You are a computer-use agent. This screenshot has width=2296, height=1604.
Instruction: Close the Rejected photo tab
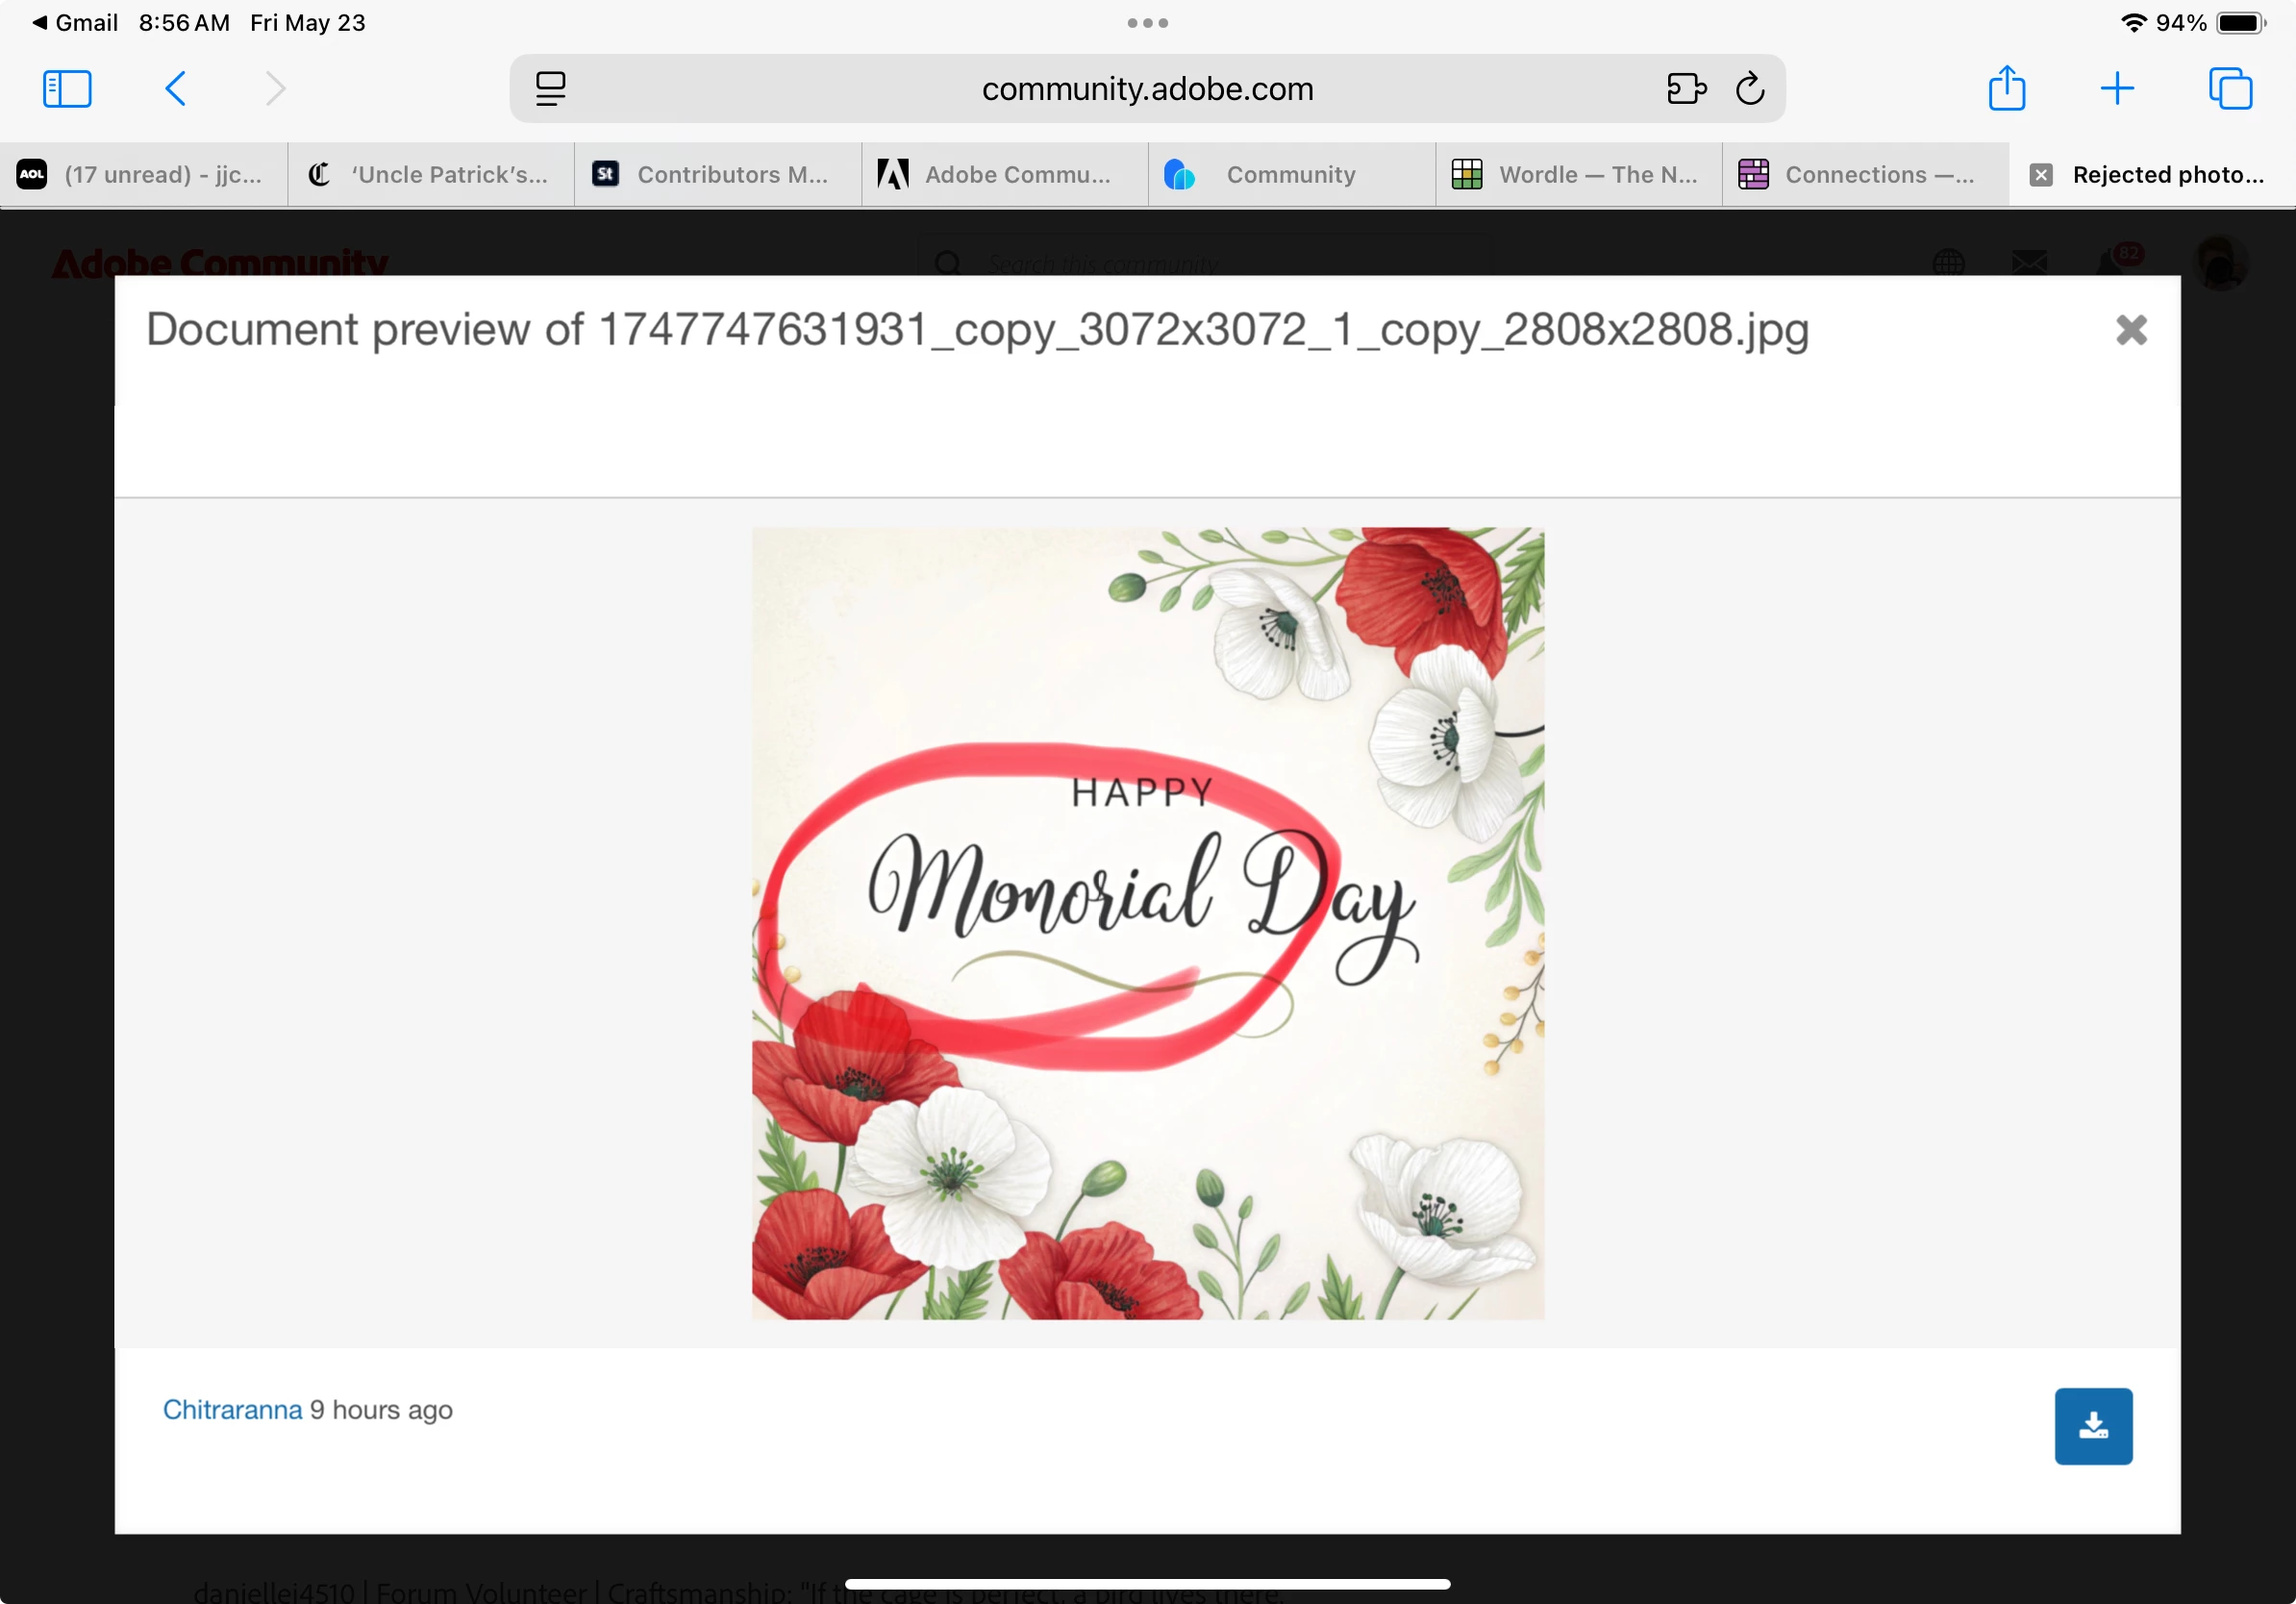pos(2041,175)
